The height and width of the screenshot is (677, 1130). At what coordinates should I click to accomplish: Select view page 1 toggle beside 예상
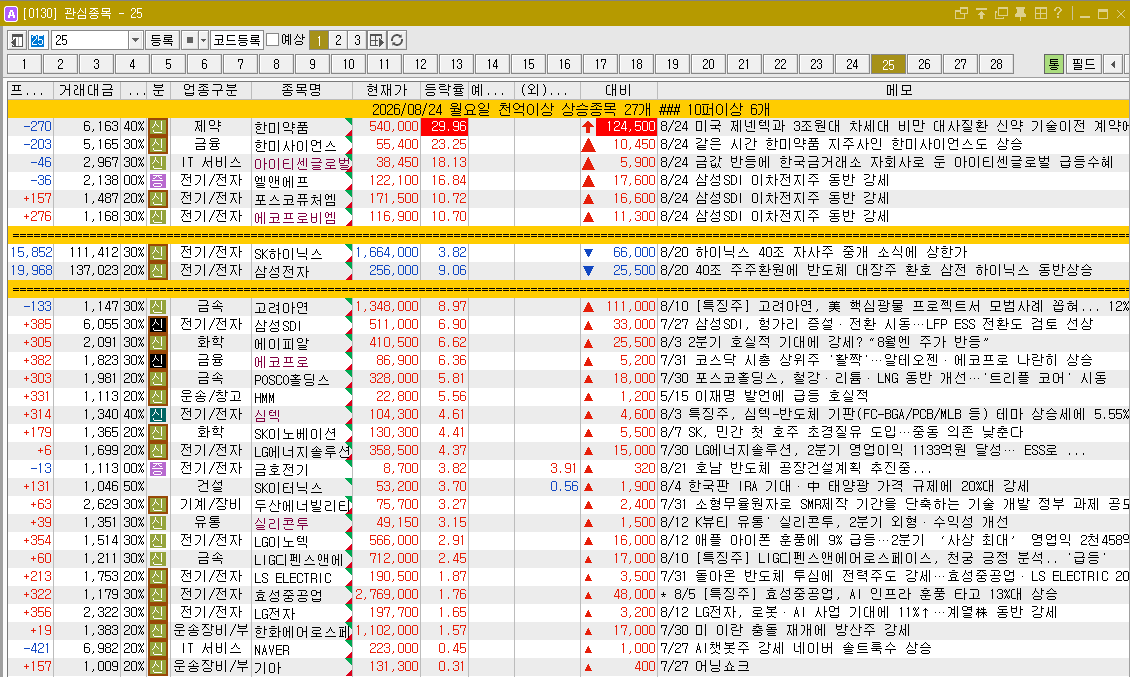point(319,40)
